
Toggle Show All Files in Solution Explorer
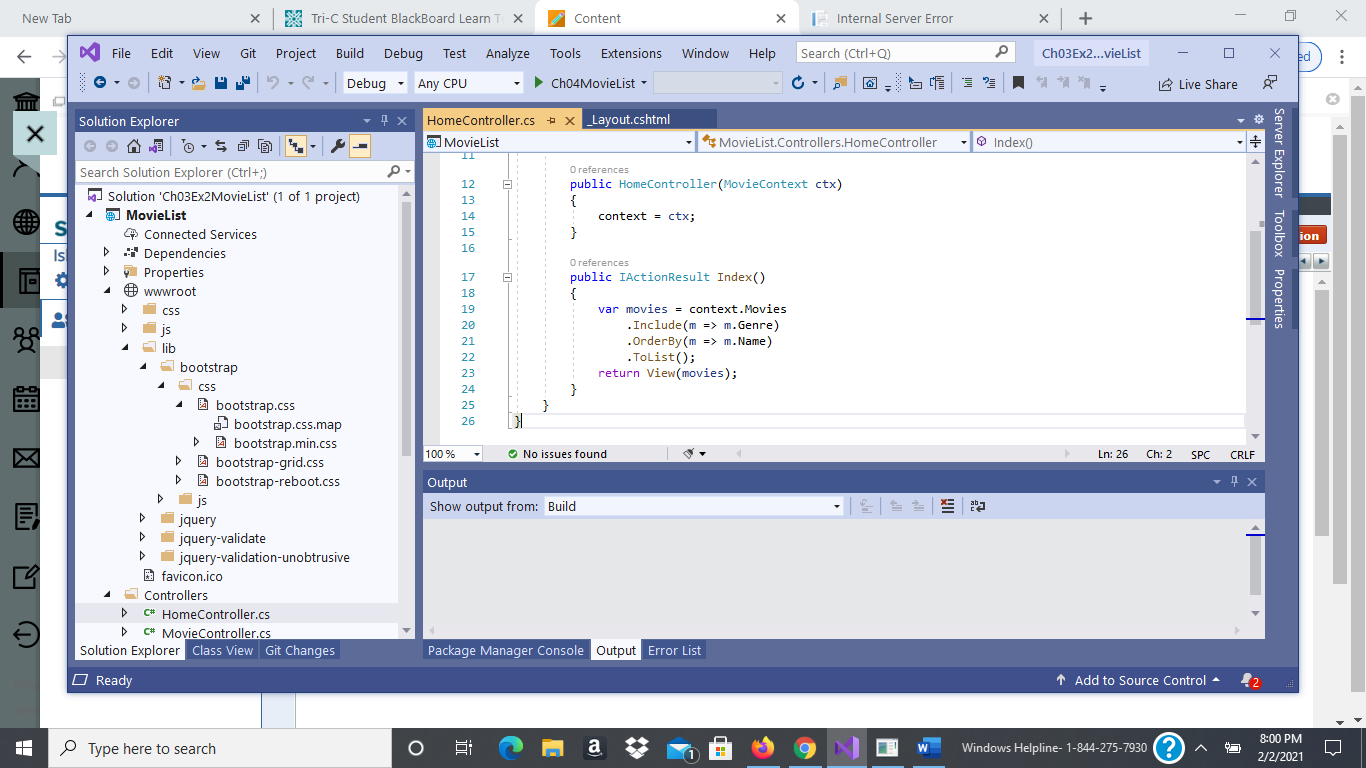tap(265, 146)
